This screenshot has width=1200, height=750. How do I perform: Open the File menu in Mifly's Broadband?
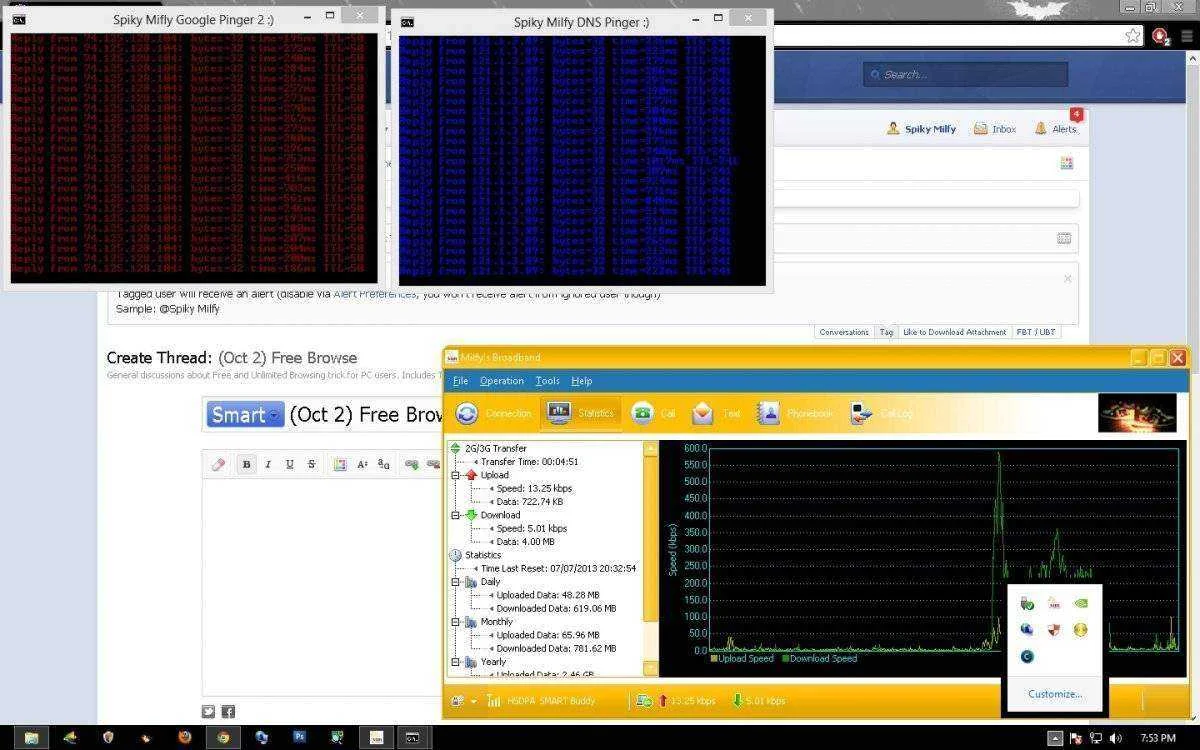click(460, 381)
